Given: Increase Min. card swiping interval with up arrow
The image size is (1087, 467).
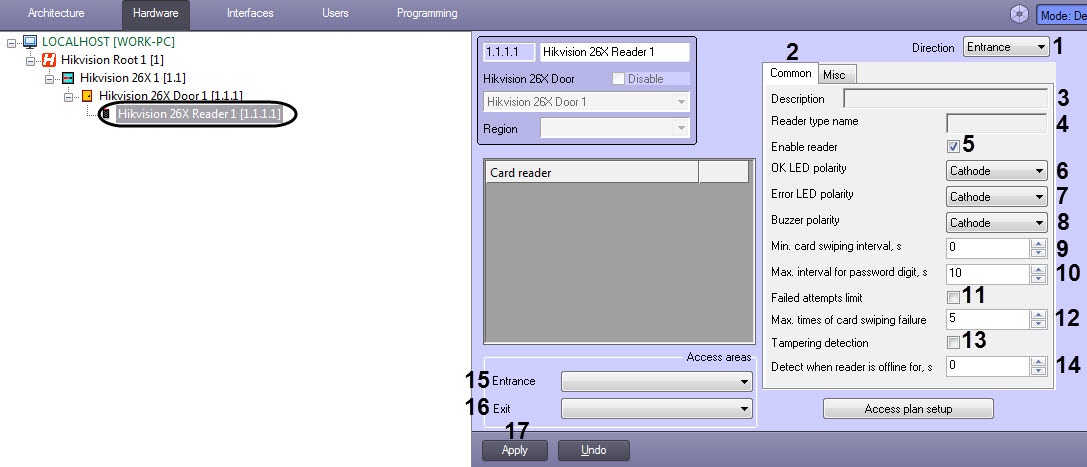Looking at the screenshot, I should pos(1038,243).
